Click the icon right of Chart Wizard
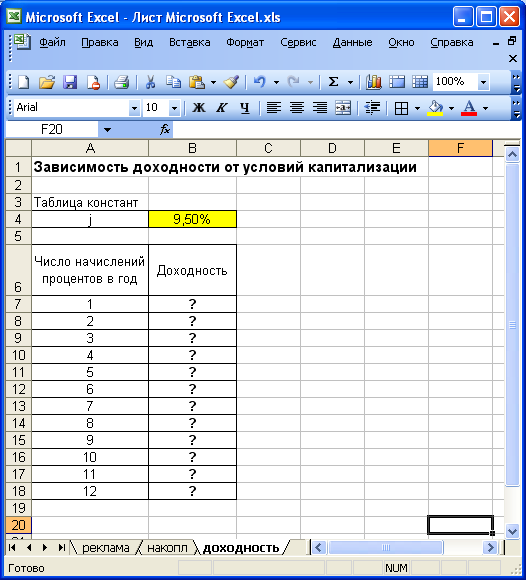Screen dimensions: 526x580 397,82
